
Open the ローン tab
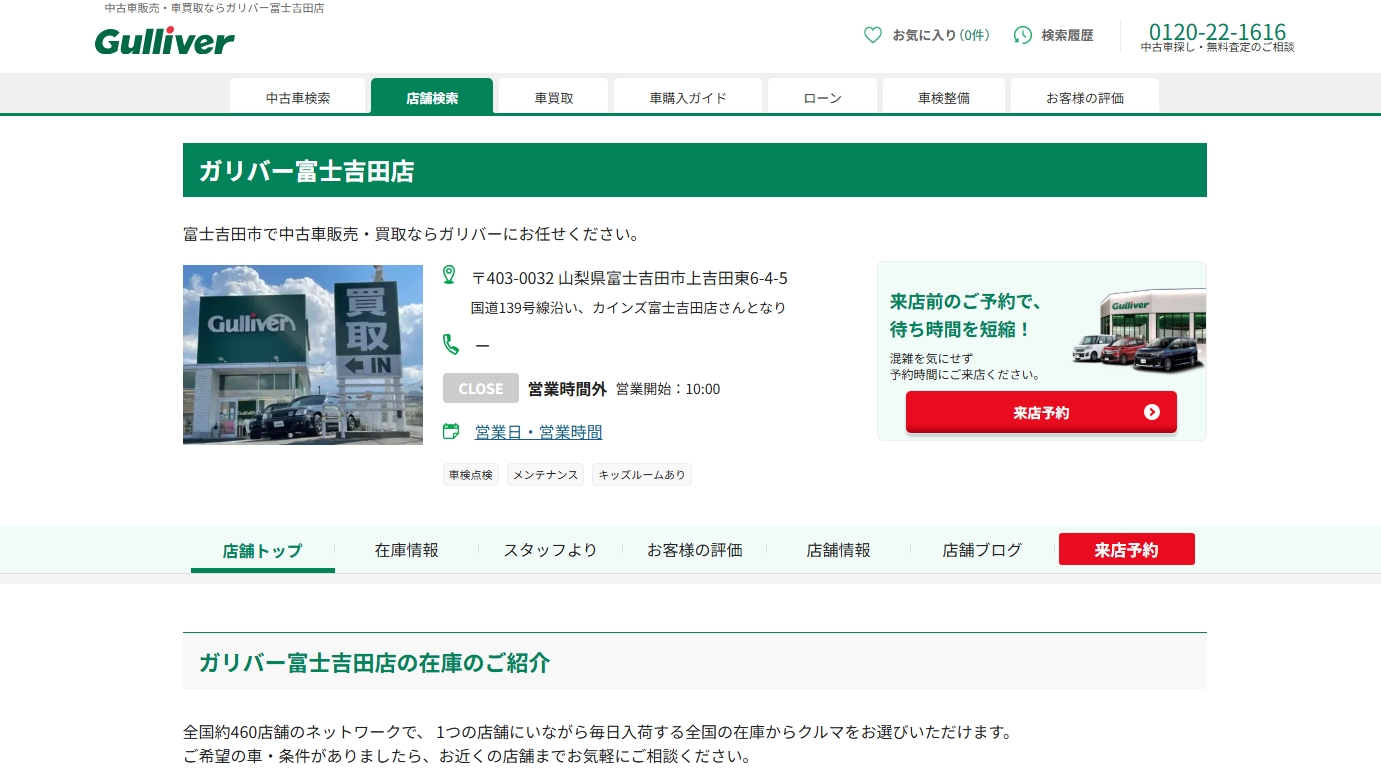tap(822, 98)
